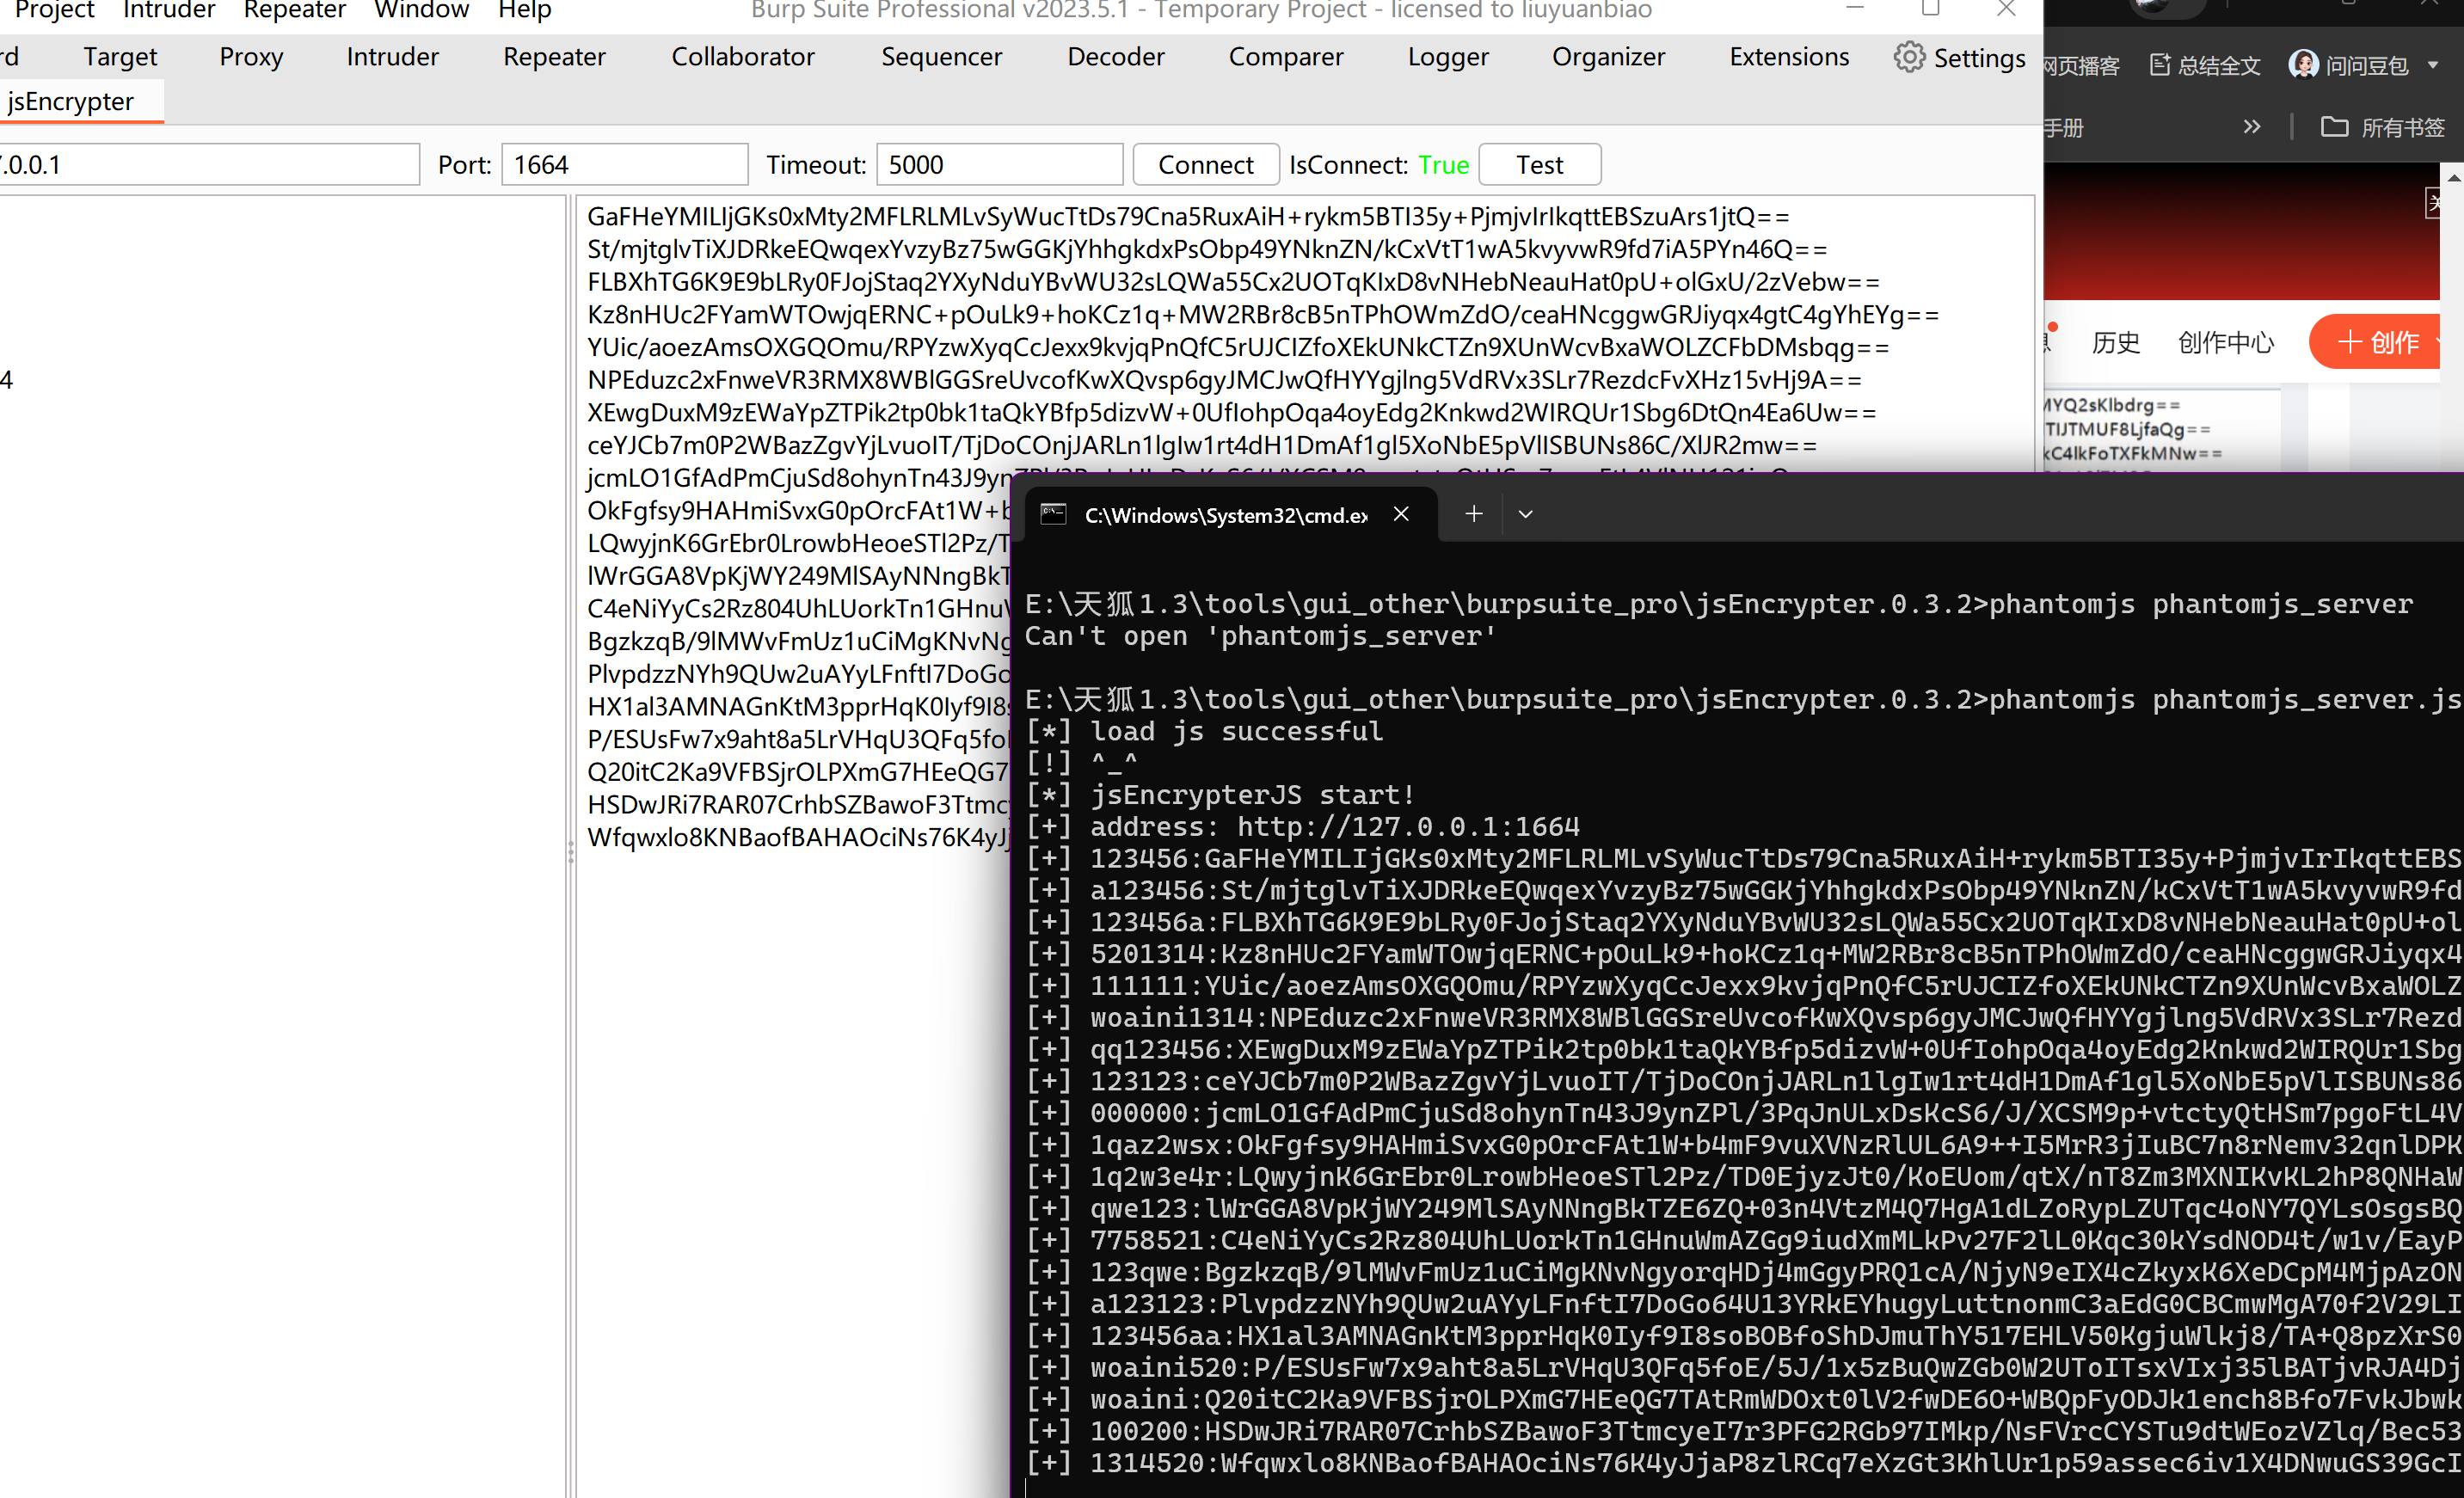Switch to the Repeater tab

coord(554,57)
